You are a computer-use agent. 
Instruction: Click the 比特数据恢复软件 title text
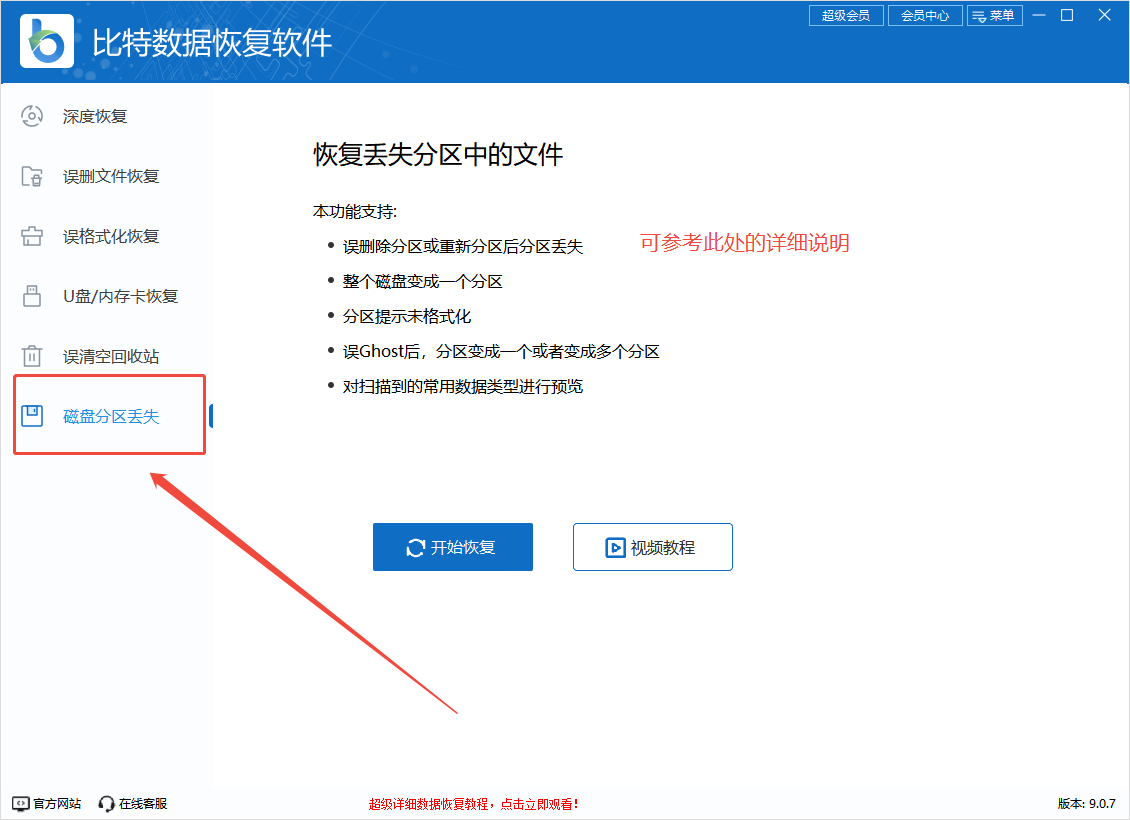click(x=212, y=43)
